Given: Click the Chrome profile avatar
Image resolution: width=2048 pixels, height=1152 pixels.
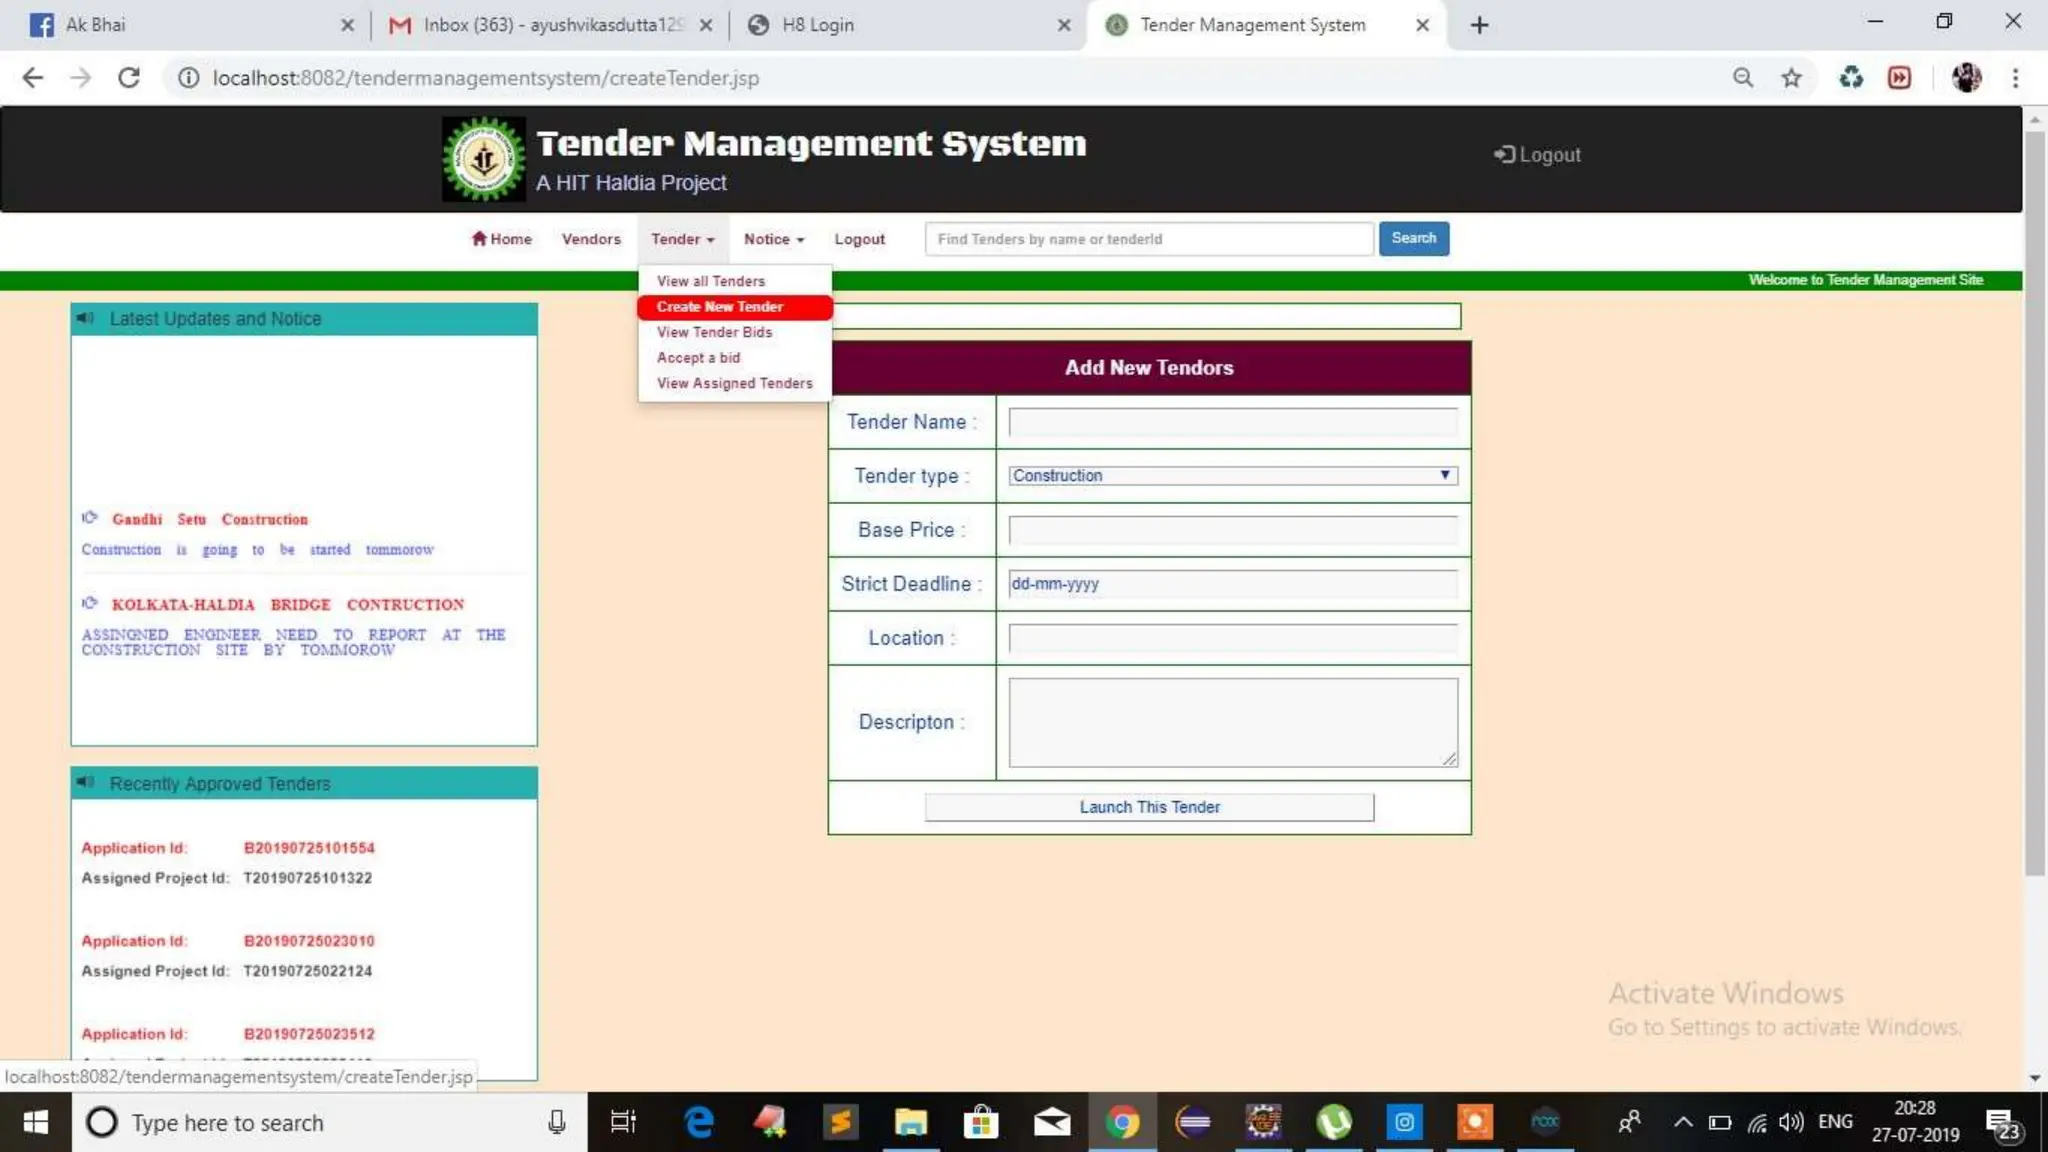Looking at the screenshot, I should click(x=1966, y=78).
